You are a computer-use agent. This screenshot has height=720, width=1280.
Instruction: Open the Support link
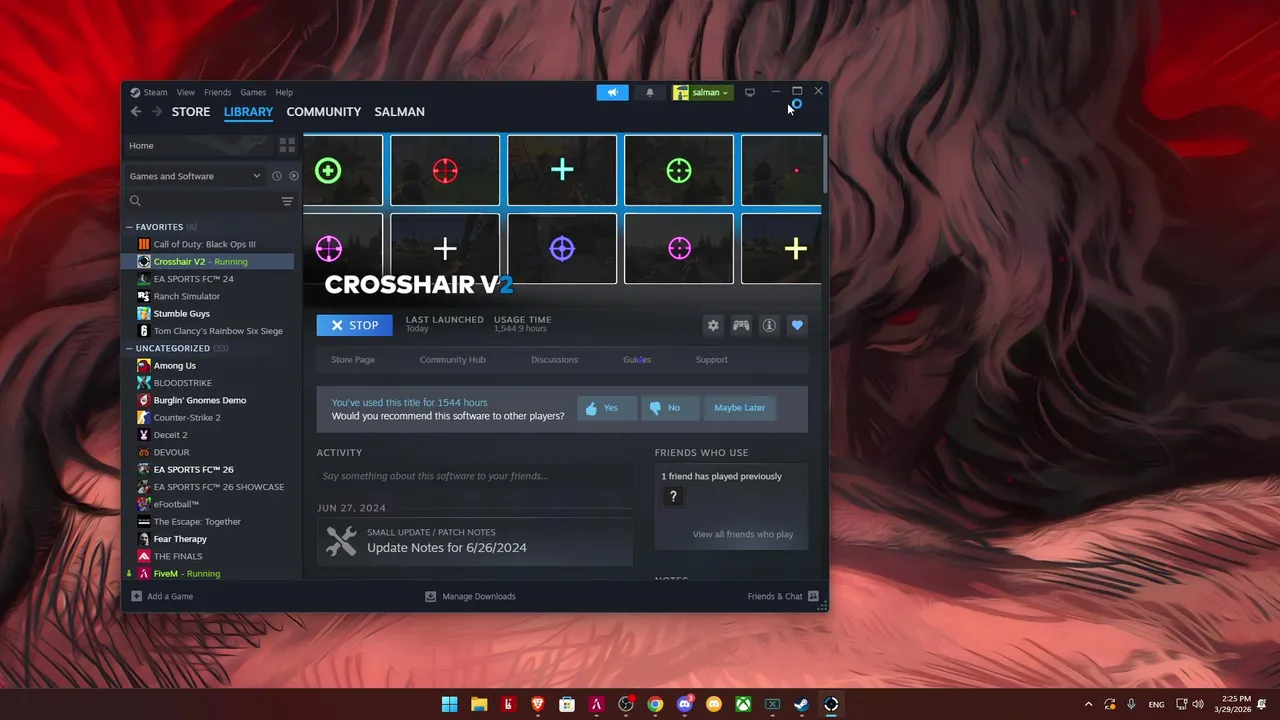(711, 360)
